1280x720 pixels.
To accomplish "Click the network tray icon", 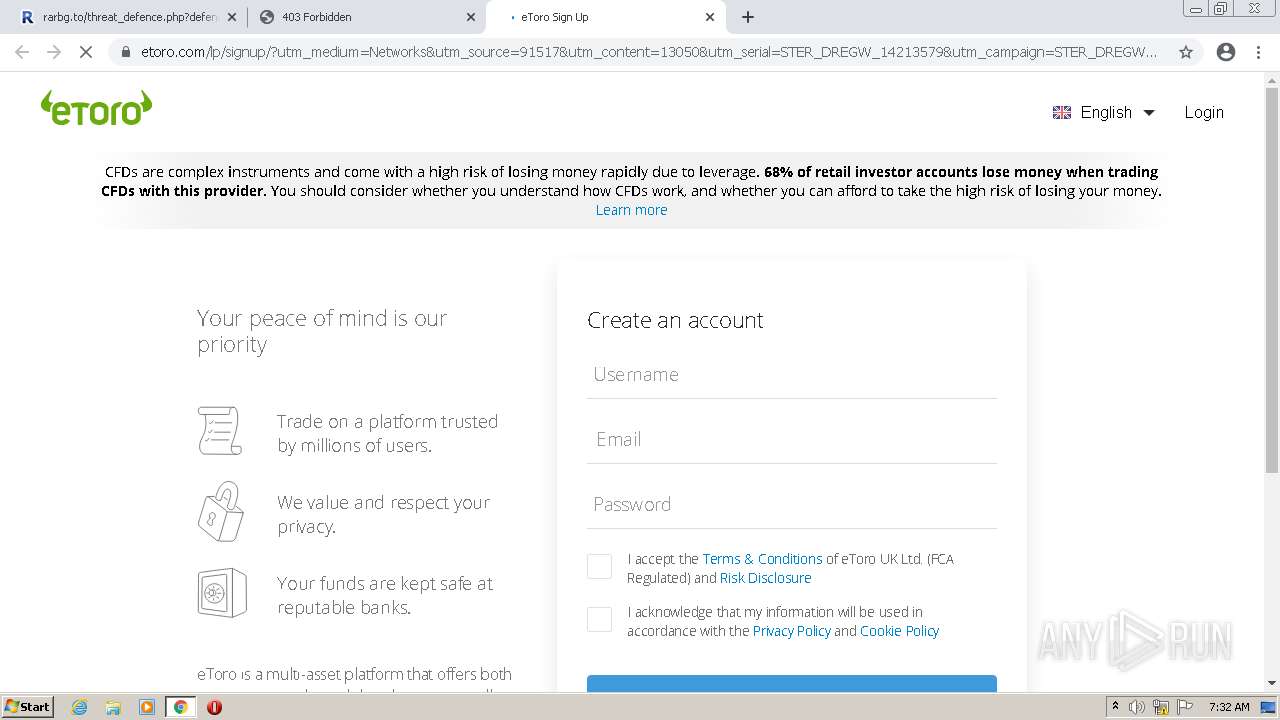I will tap(1161, 707).
